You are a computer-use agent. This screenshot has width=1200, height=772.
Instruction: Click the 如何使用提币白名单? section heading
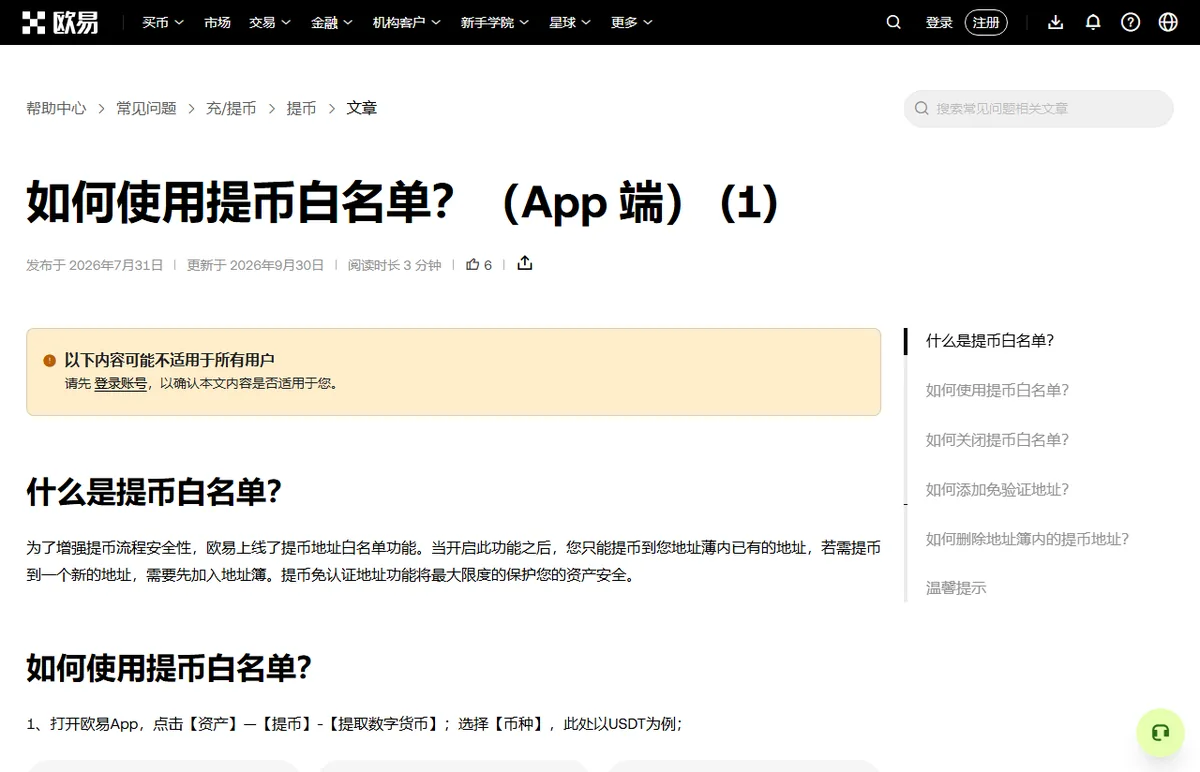pos(169,668)
